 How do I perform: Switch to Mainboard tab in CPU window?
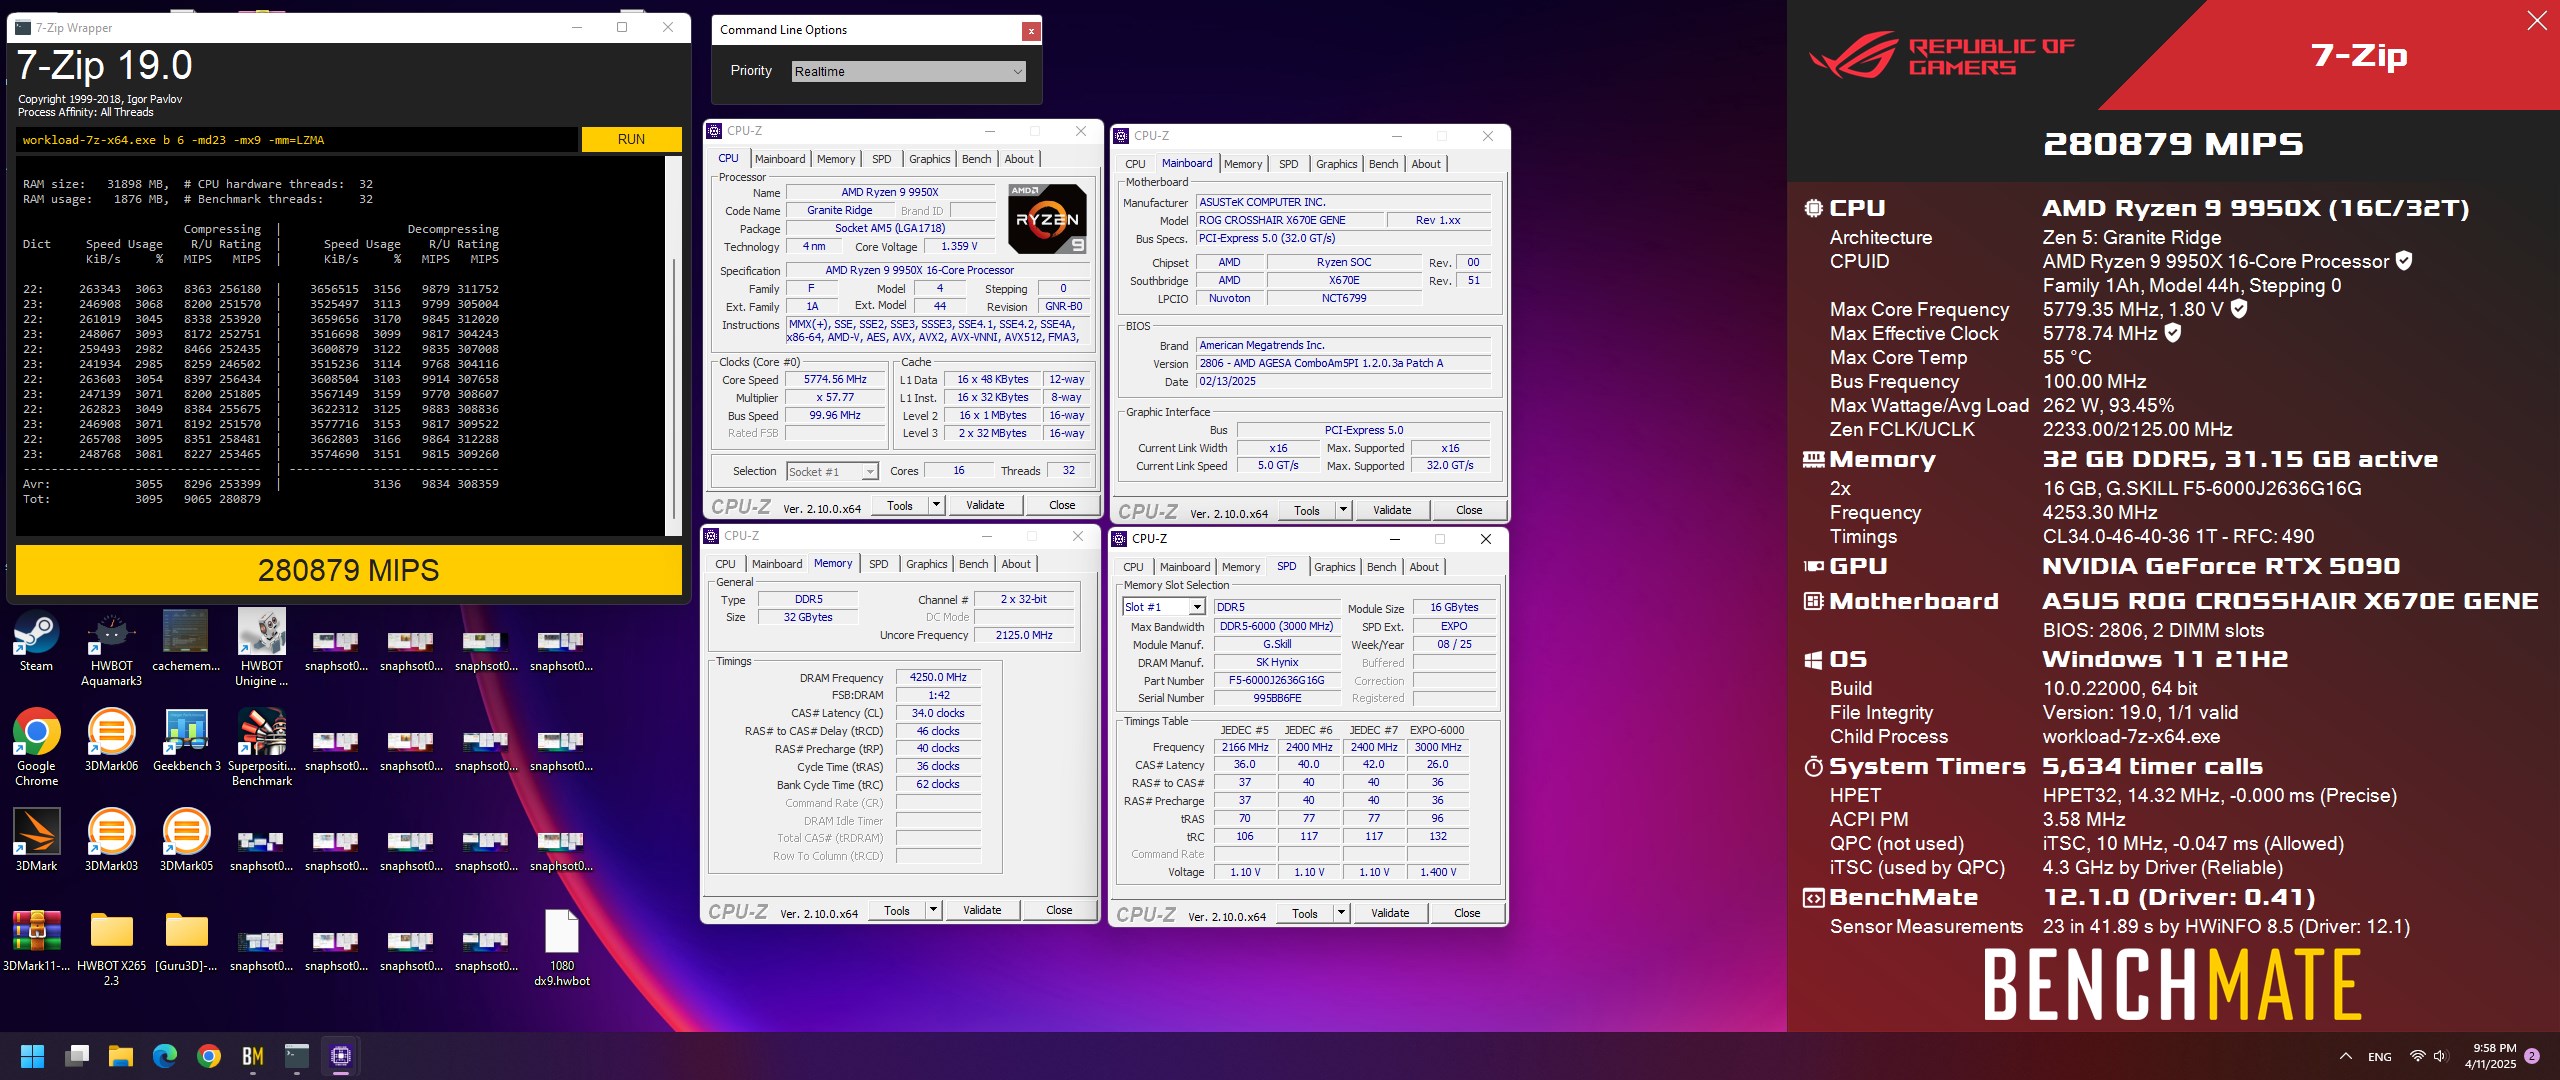click(x=780, y=159)
